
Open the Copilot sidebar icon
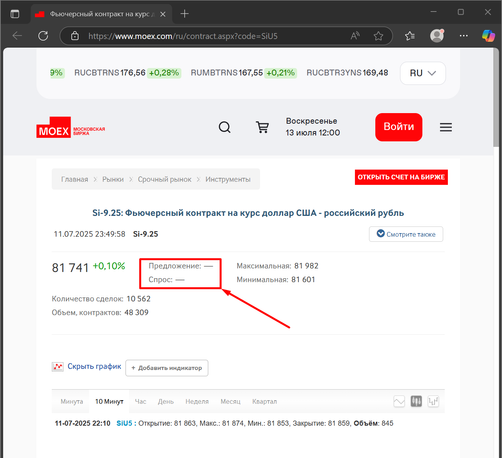(x=488, y=36)
